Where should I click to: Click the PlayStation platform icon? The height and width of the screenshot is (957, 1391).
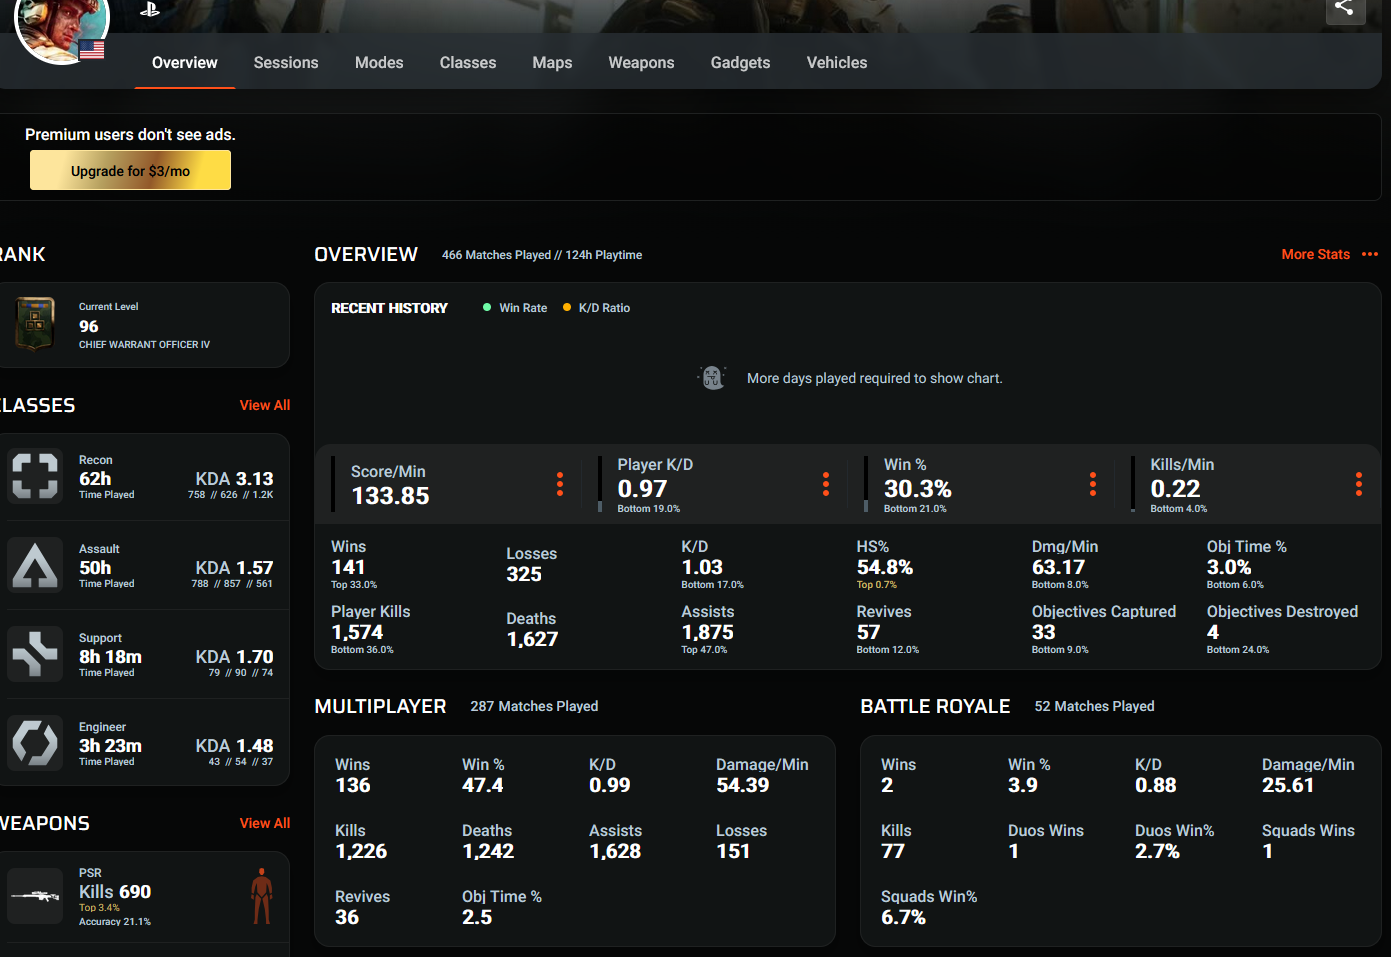click(x=150, y=9)
